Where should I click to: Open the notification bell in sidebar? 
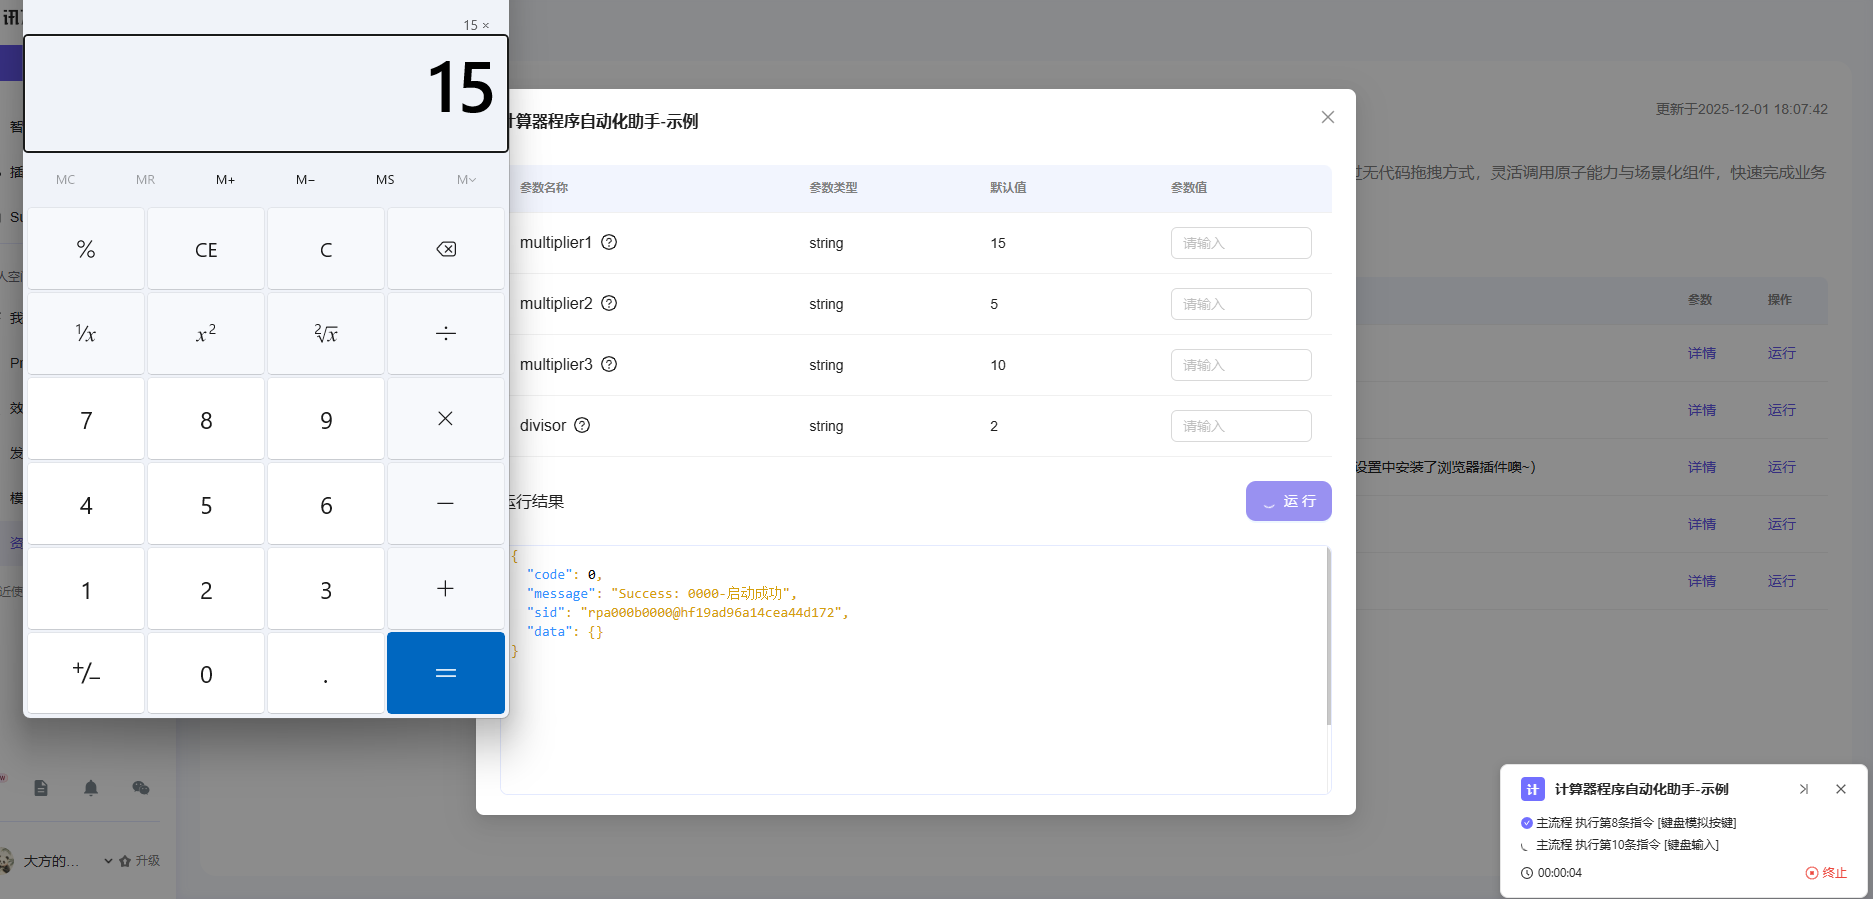tap(91, 788)
